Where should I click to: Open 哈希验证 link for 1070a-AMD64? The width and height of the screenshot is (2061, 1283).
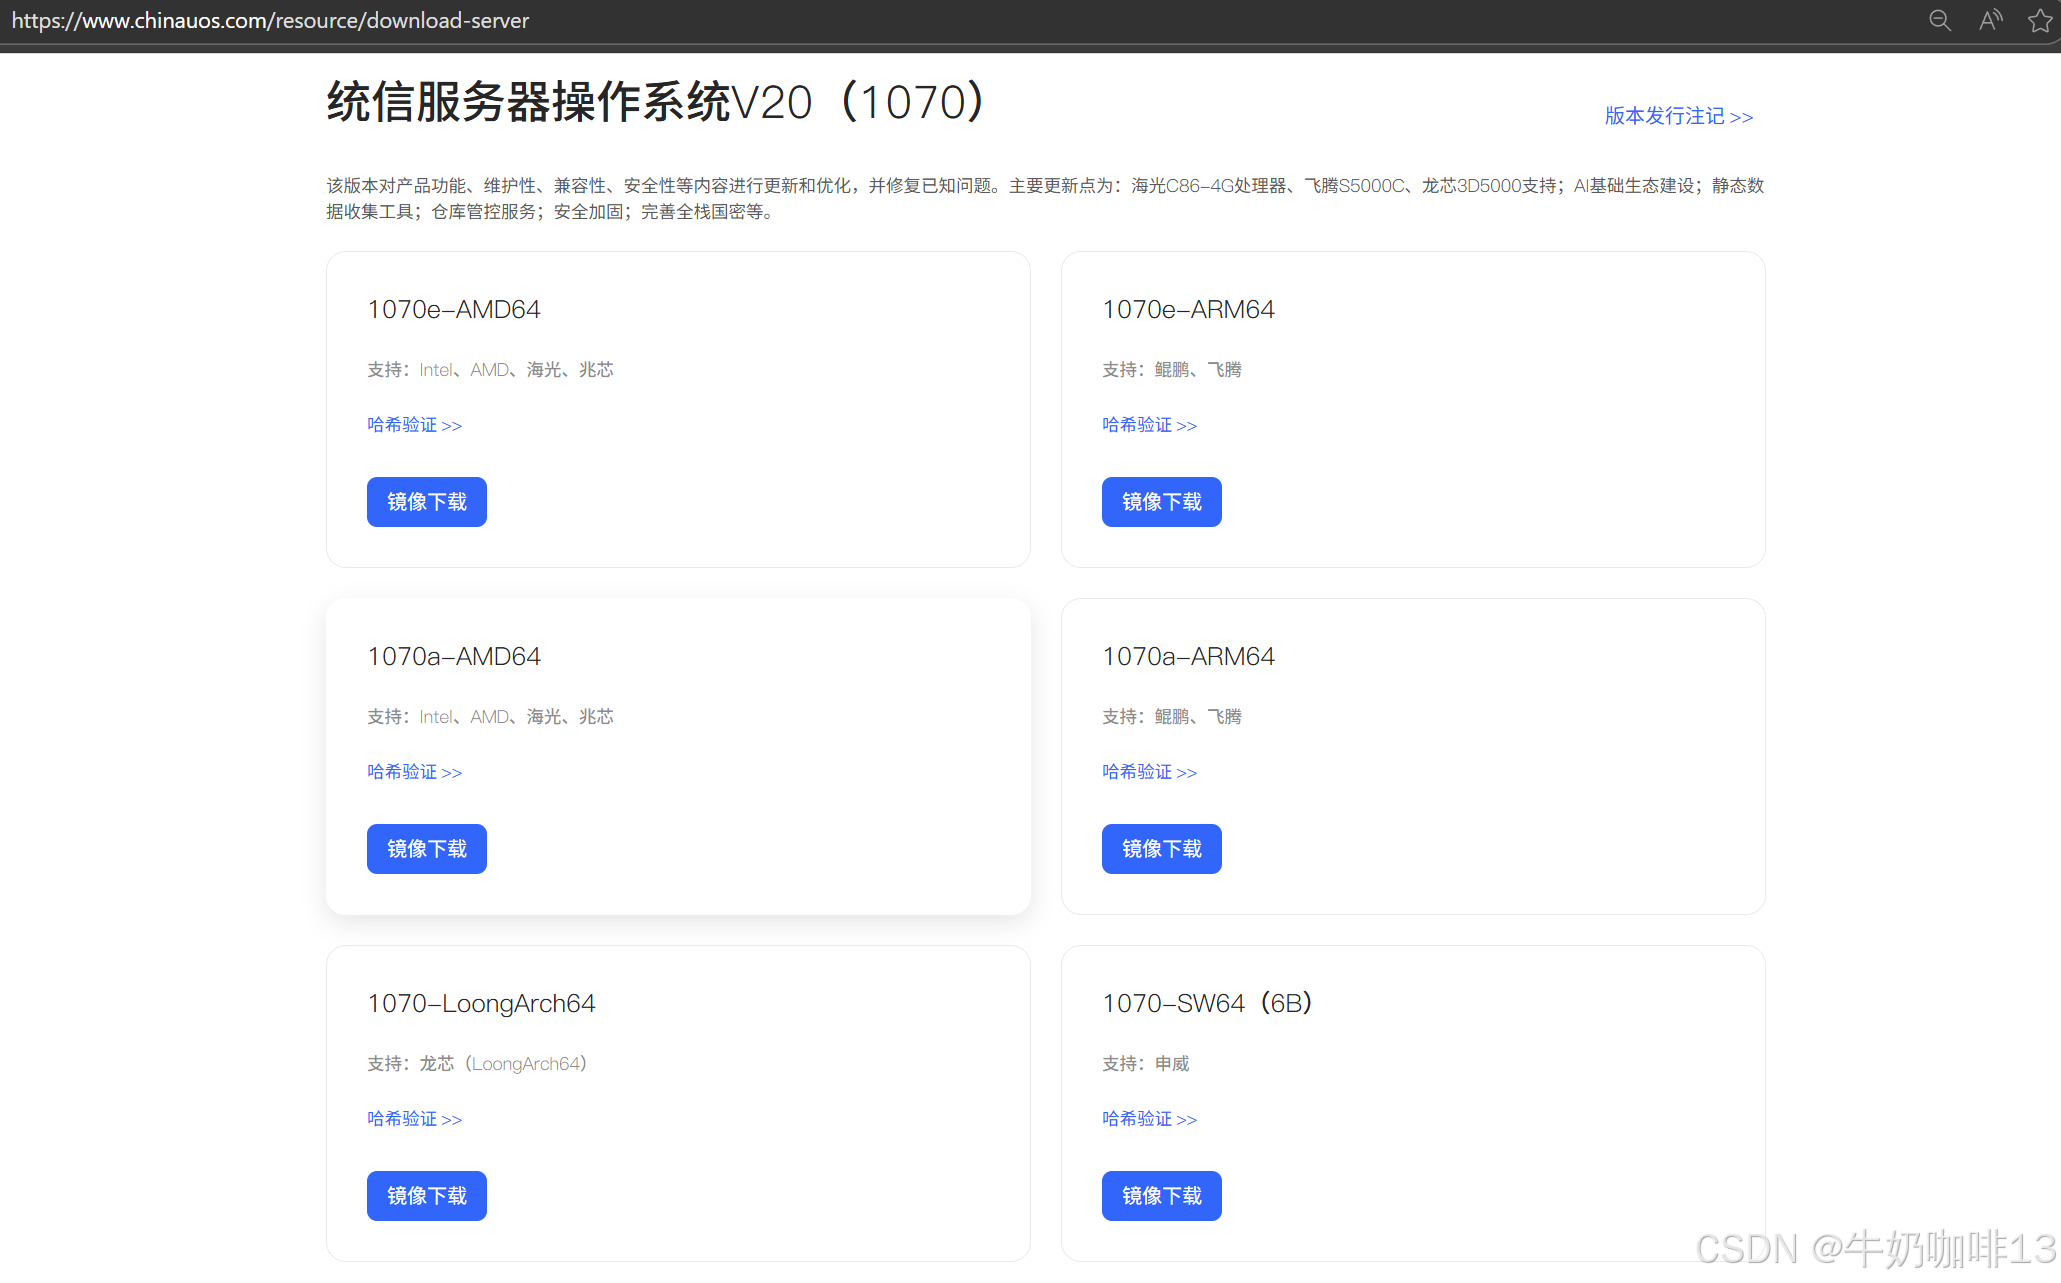pos(414,772)
